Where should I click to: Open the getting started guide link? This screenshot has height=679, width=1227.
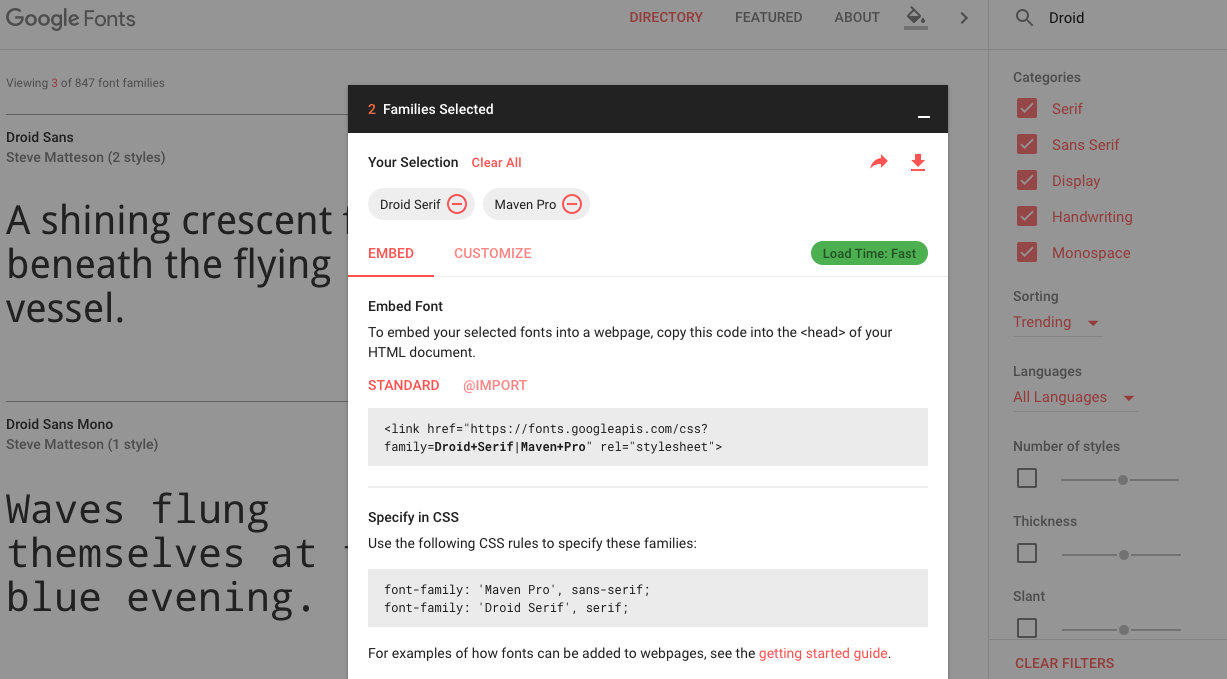pyautogui.click(x=823, y=653)
